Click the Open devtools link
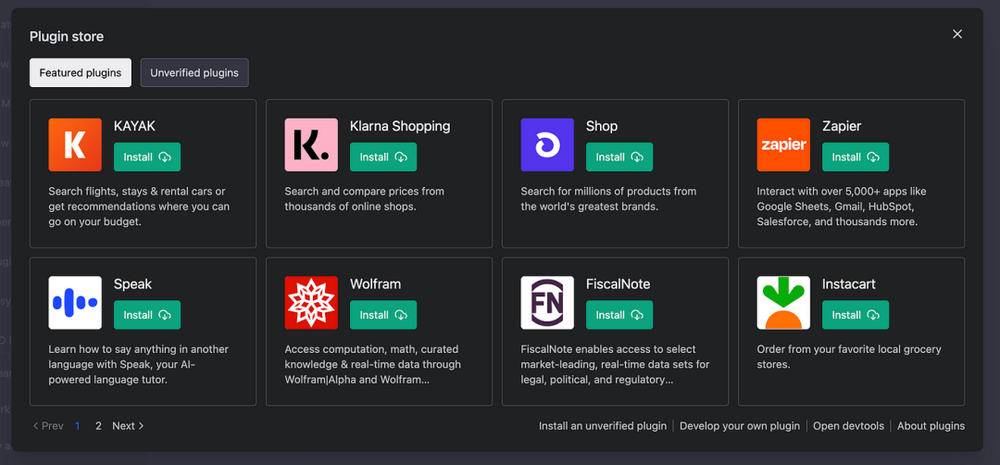Image resolution: width=1000 pixels, height=465 pixels. (x=848, y=426)
